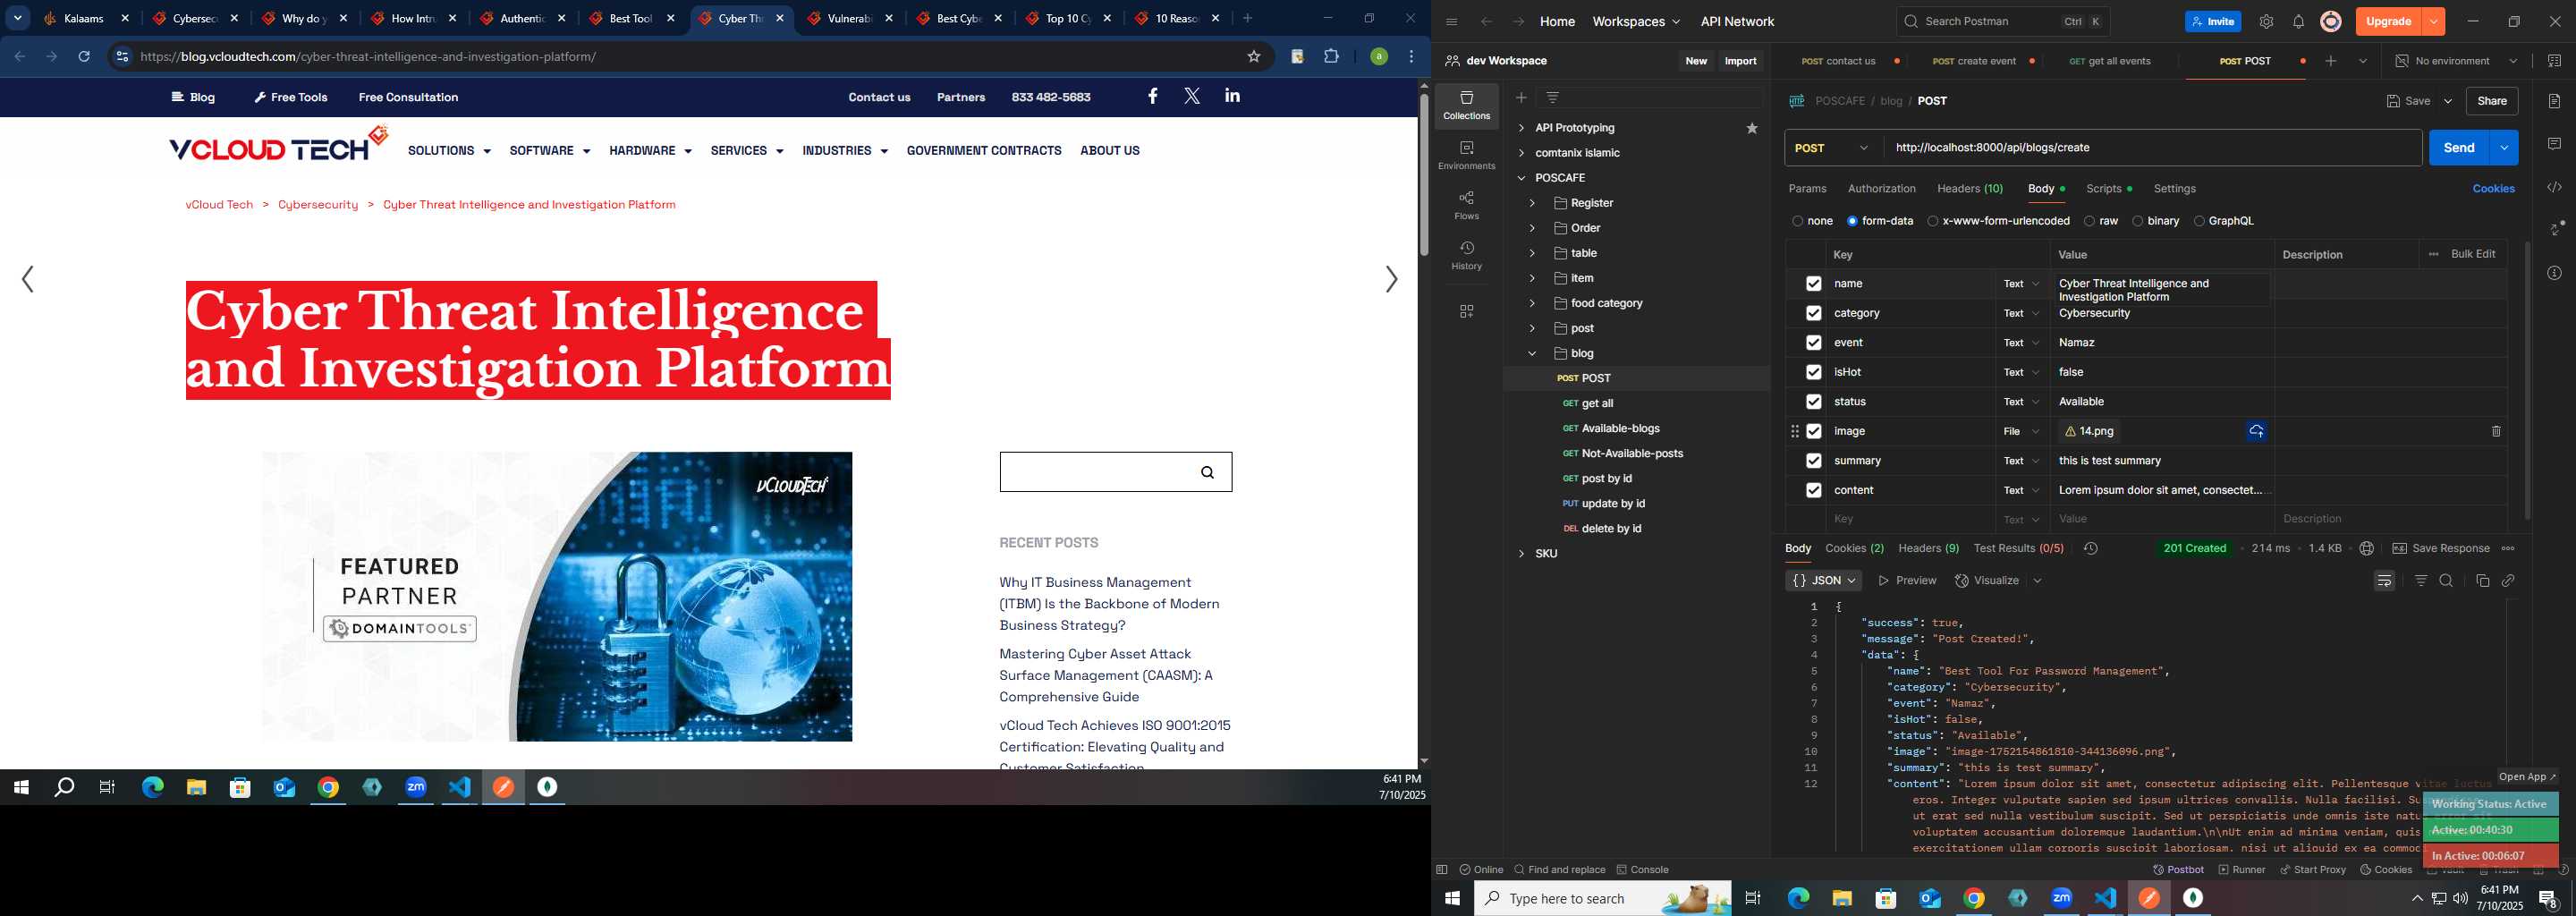Open the Send button dropdown arrow

coord(2504,148)
